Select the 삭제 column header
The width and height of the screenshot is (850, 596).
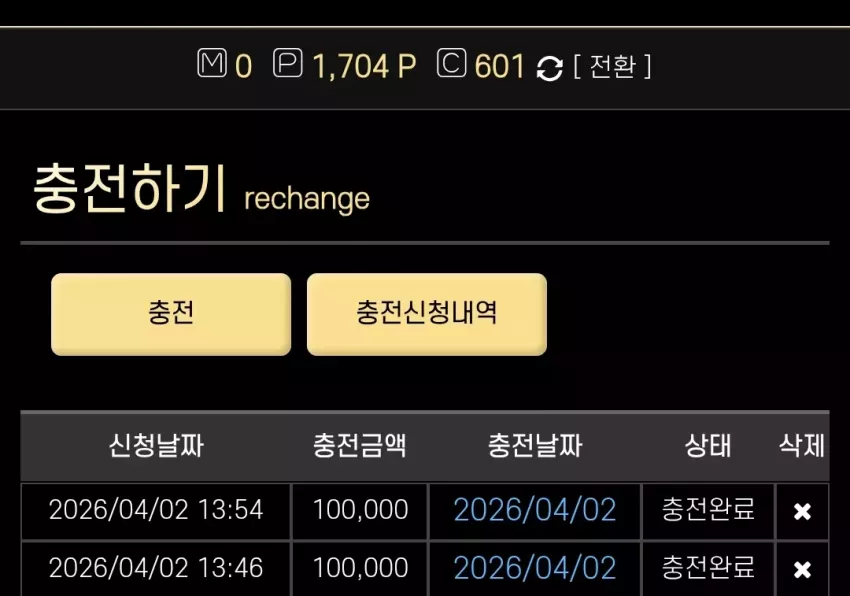[802, 446]
